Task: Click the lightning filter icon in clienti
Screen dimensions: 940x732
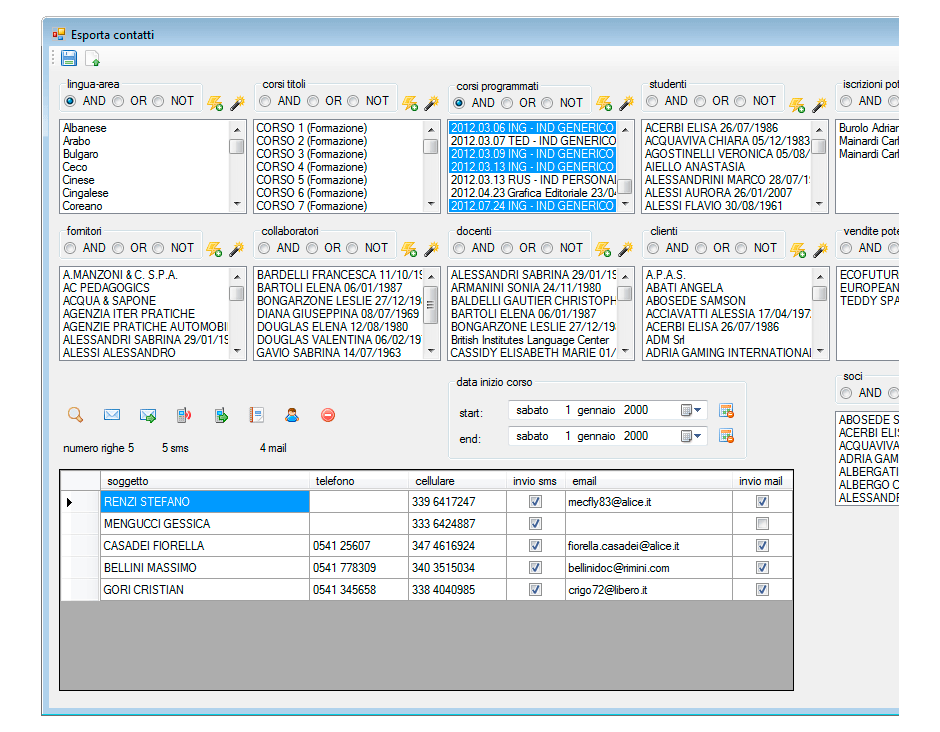Action: coord(798,249)
